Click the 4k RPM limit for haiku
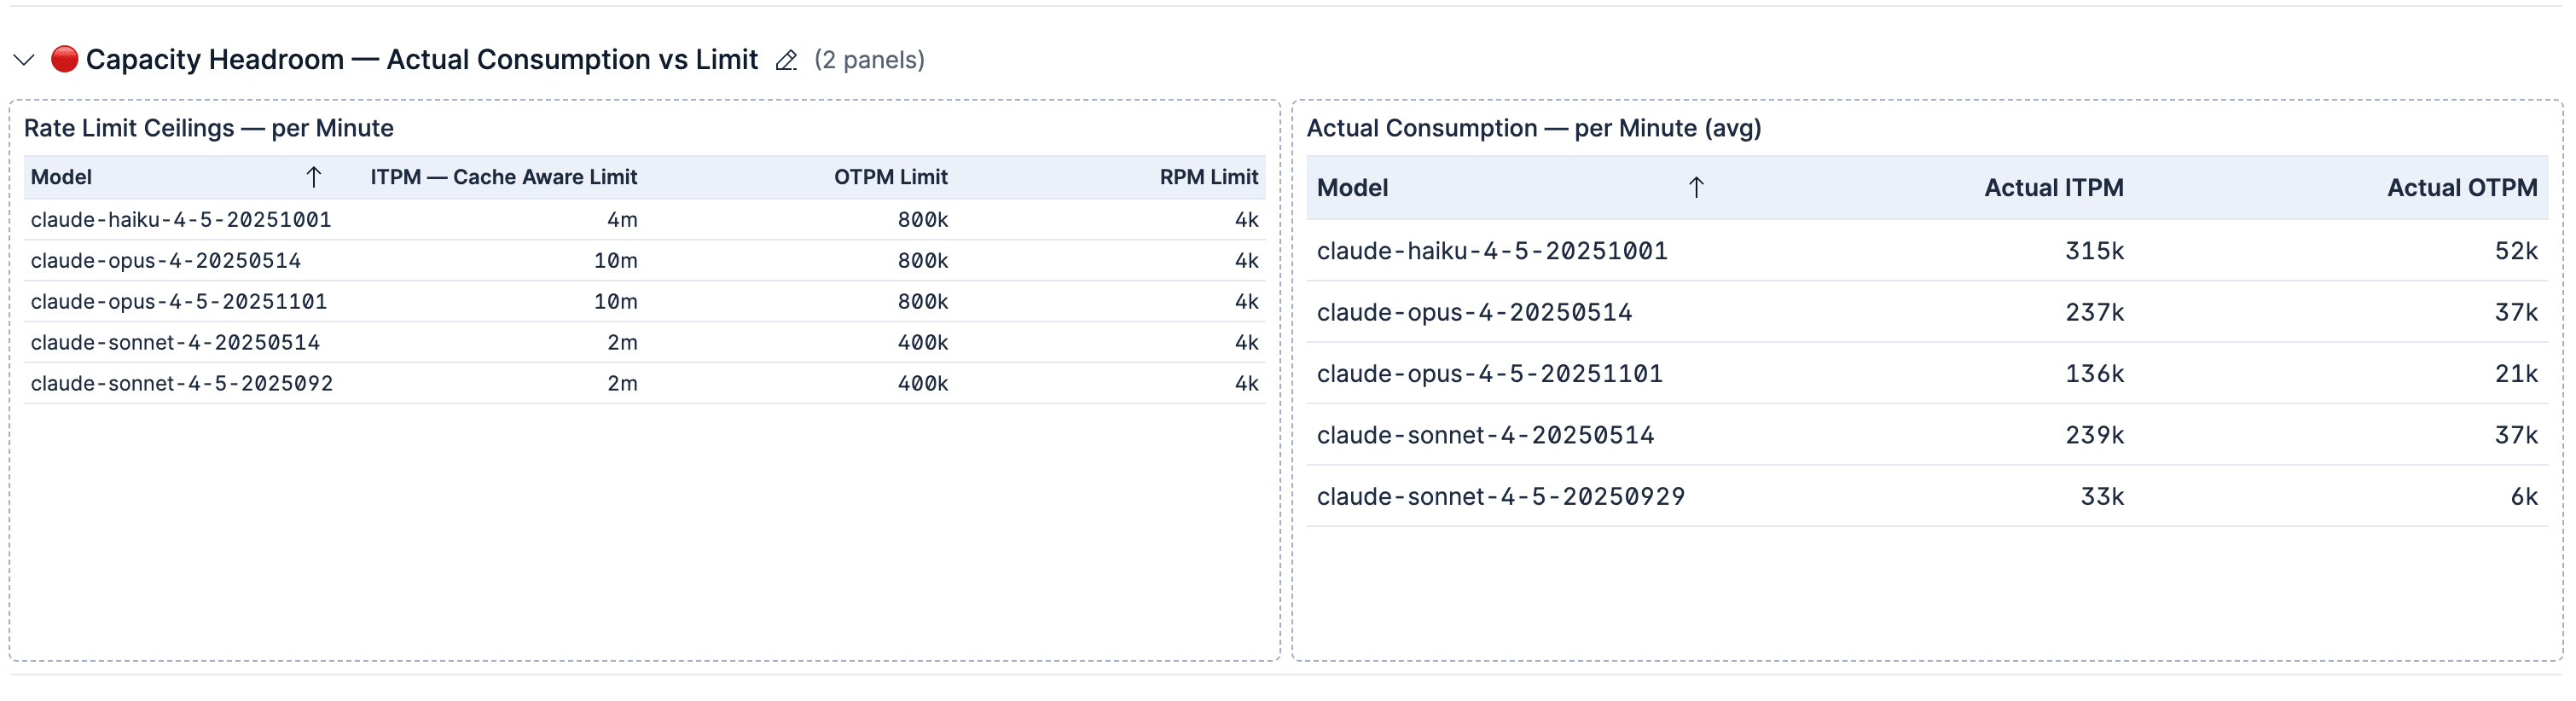 [1246, 219]
